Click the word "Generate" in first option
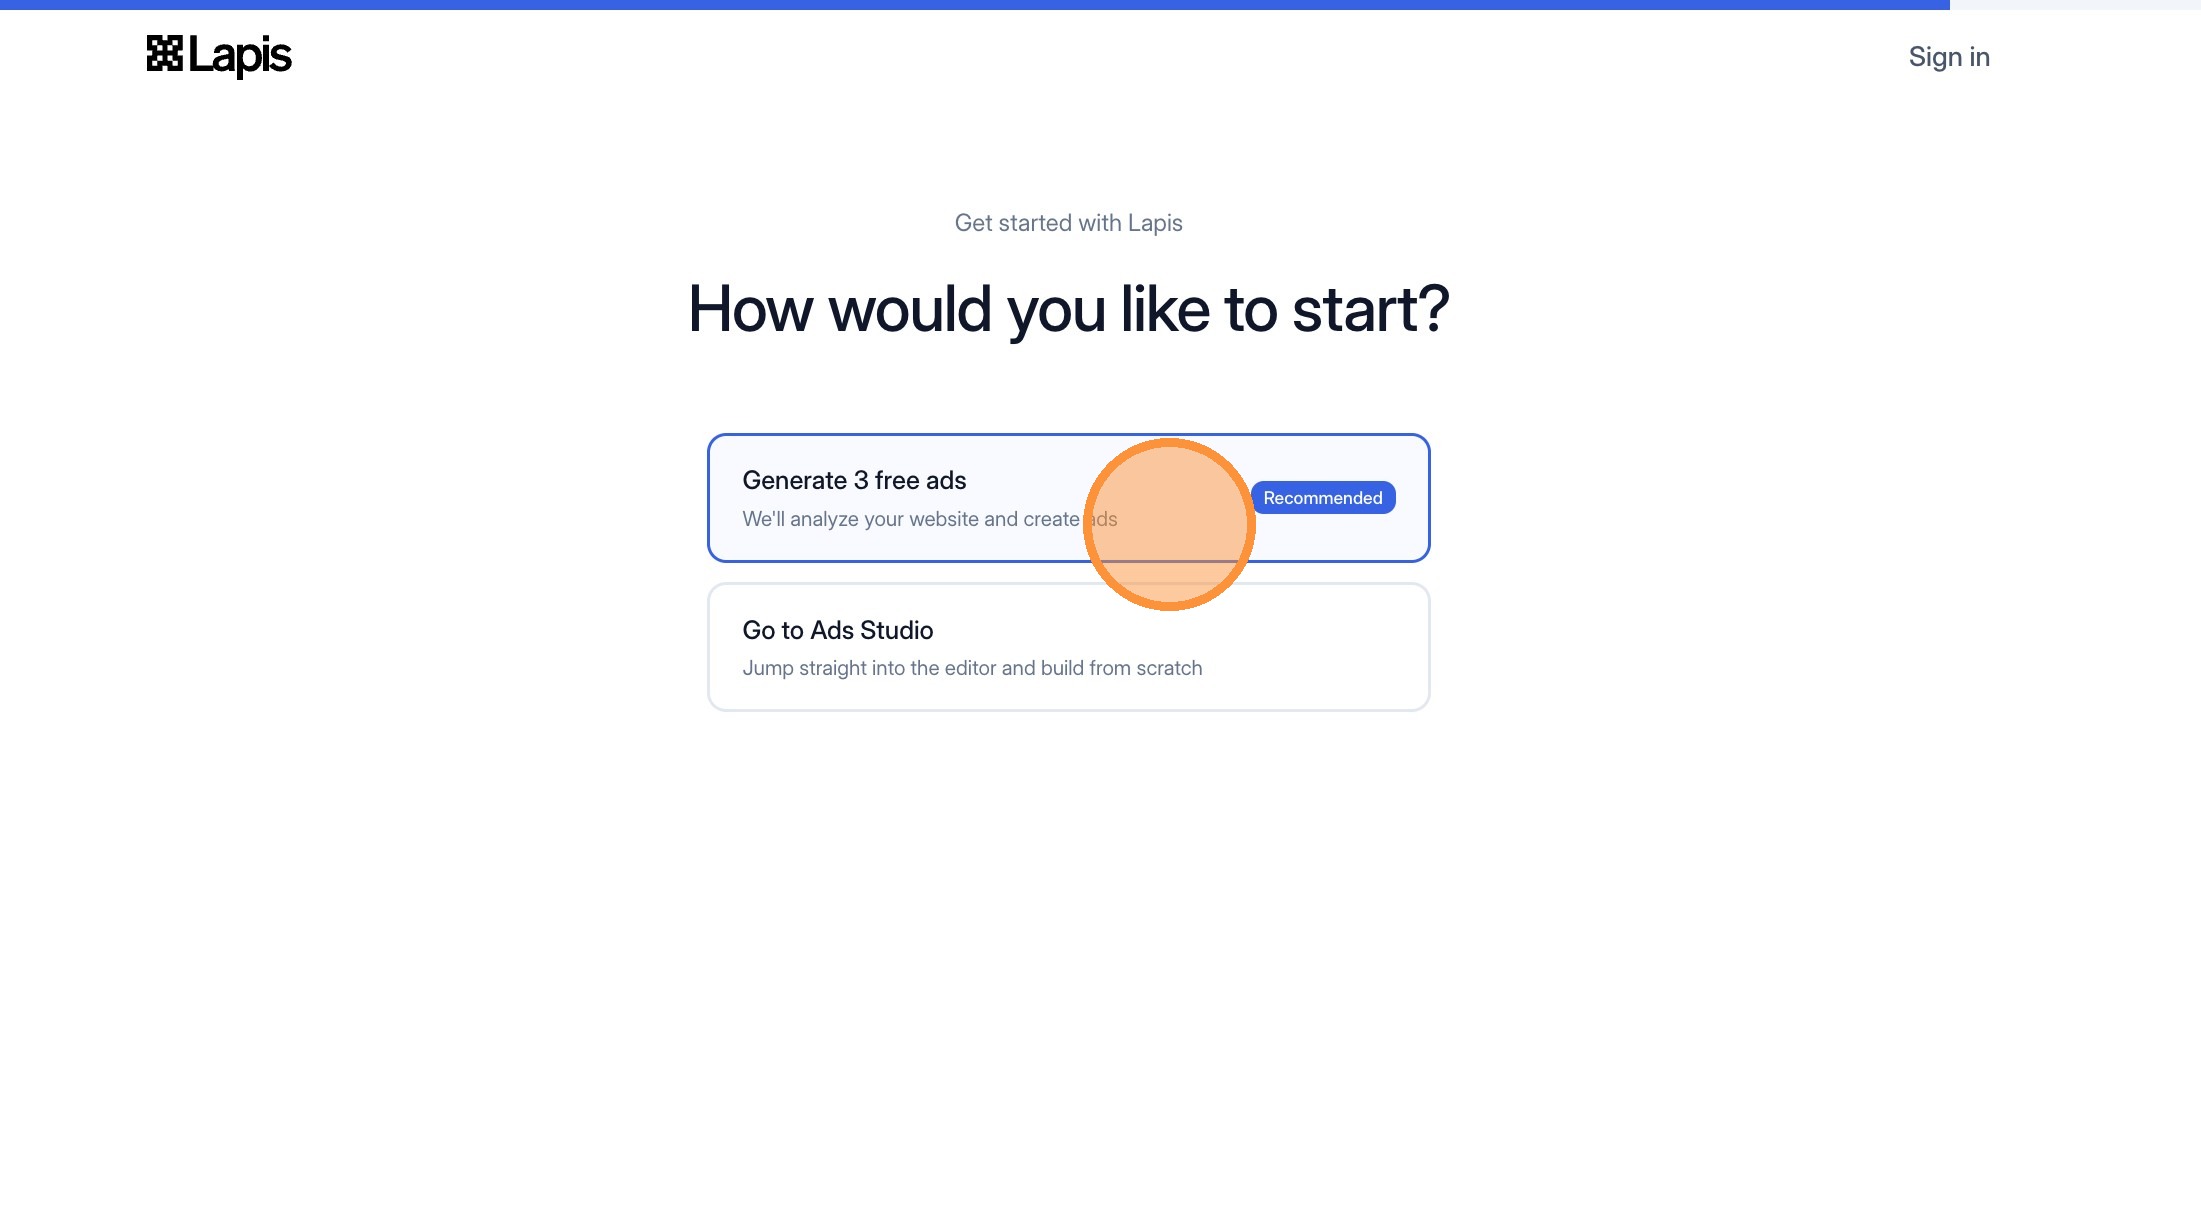This screenshot has height=1230, width=2201. (x=794, y=481)
